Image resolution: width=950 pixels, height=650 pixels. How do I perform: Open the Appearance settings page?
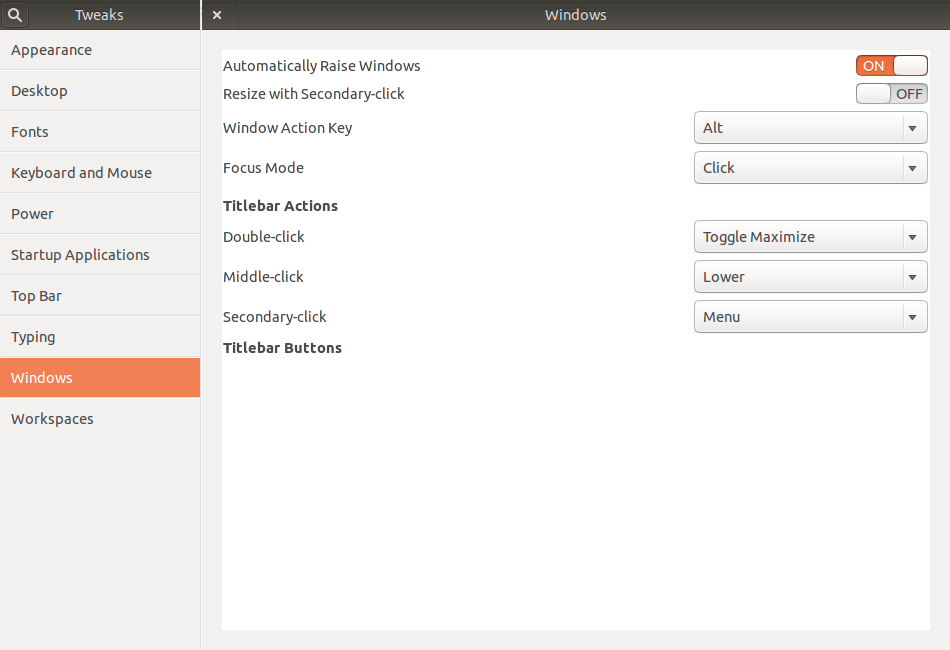point(51,50)
